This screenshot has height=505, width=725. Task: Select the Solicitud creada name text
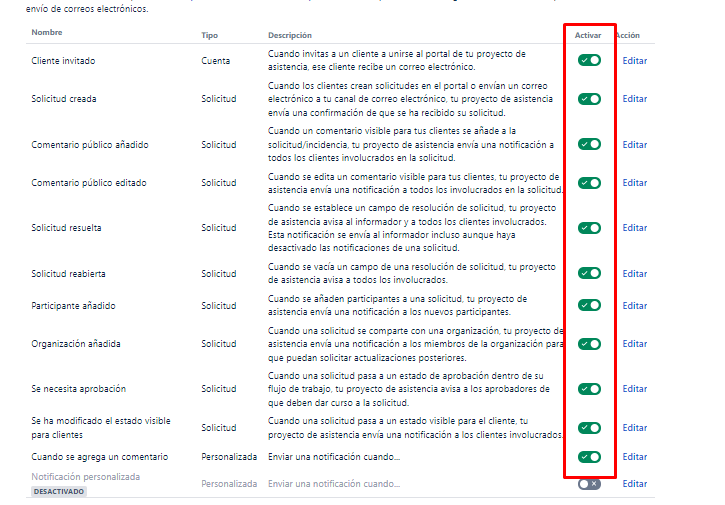pyautogui.click(x=64, y=99)
